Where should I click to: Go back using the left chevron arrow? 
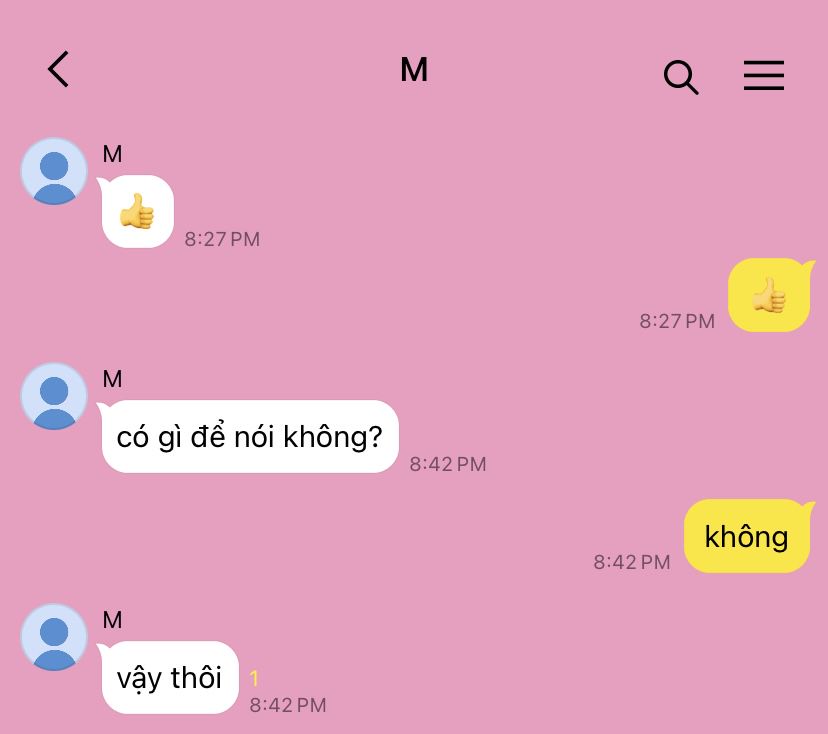tap(59, 69)
